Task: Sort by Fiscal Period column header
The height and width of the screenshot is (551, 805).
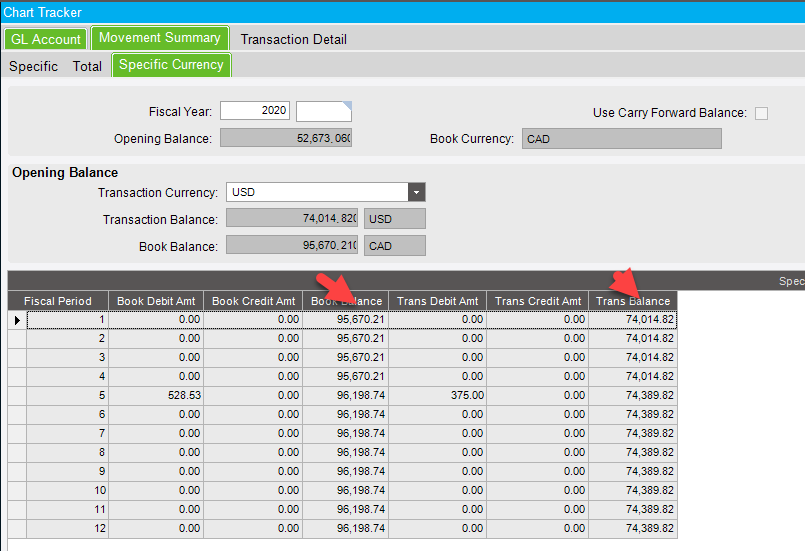Action: (x=58, y=301)
